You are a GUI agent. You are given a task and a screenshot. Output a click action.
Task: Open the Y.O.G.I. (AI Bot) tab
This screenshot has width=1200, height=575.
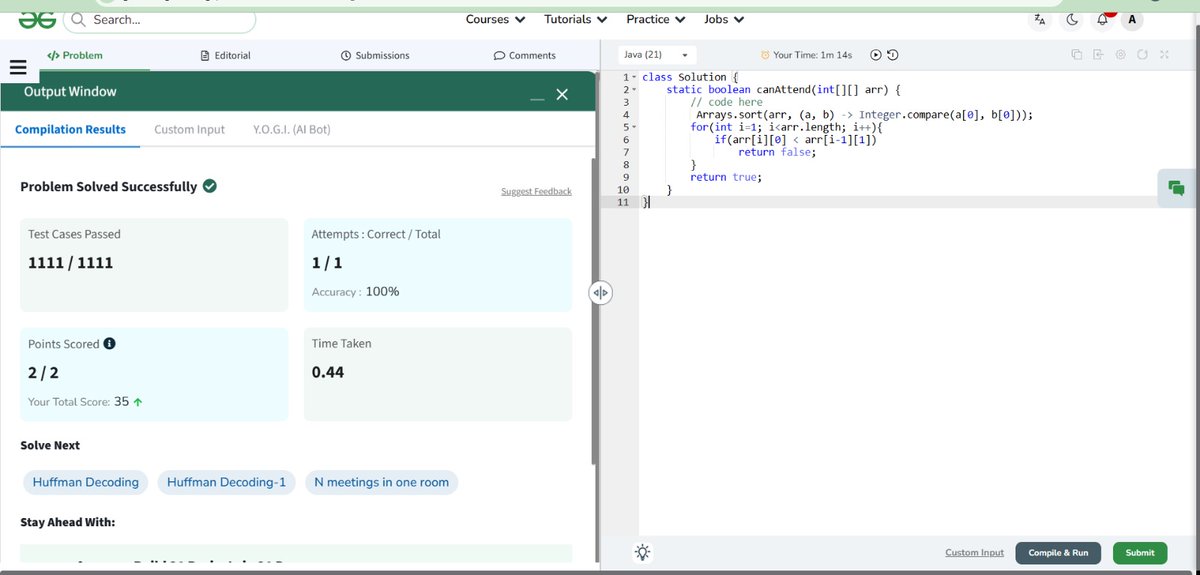[x=292, y=129]
